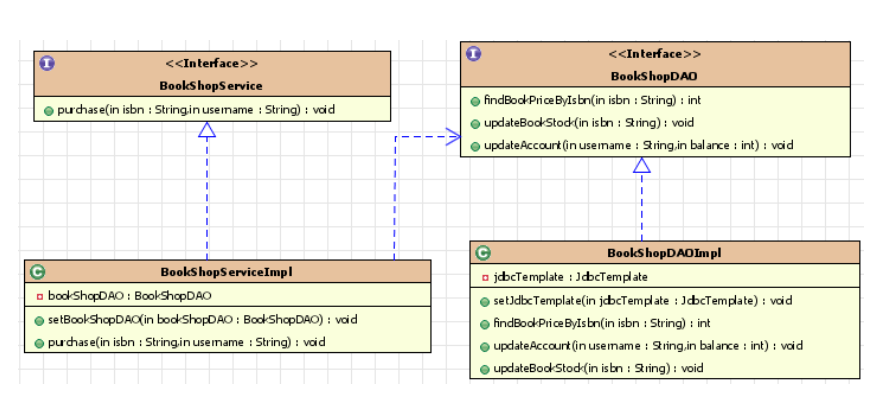The height and width of the screenshot is (396, 895).
Task: Click public icon beside findBookPriceByIsbn in BookShopDAO
Action: tap(475, 101)
